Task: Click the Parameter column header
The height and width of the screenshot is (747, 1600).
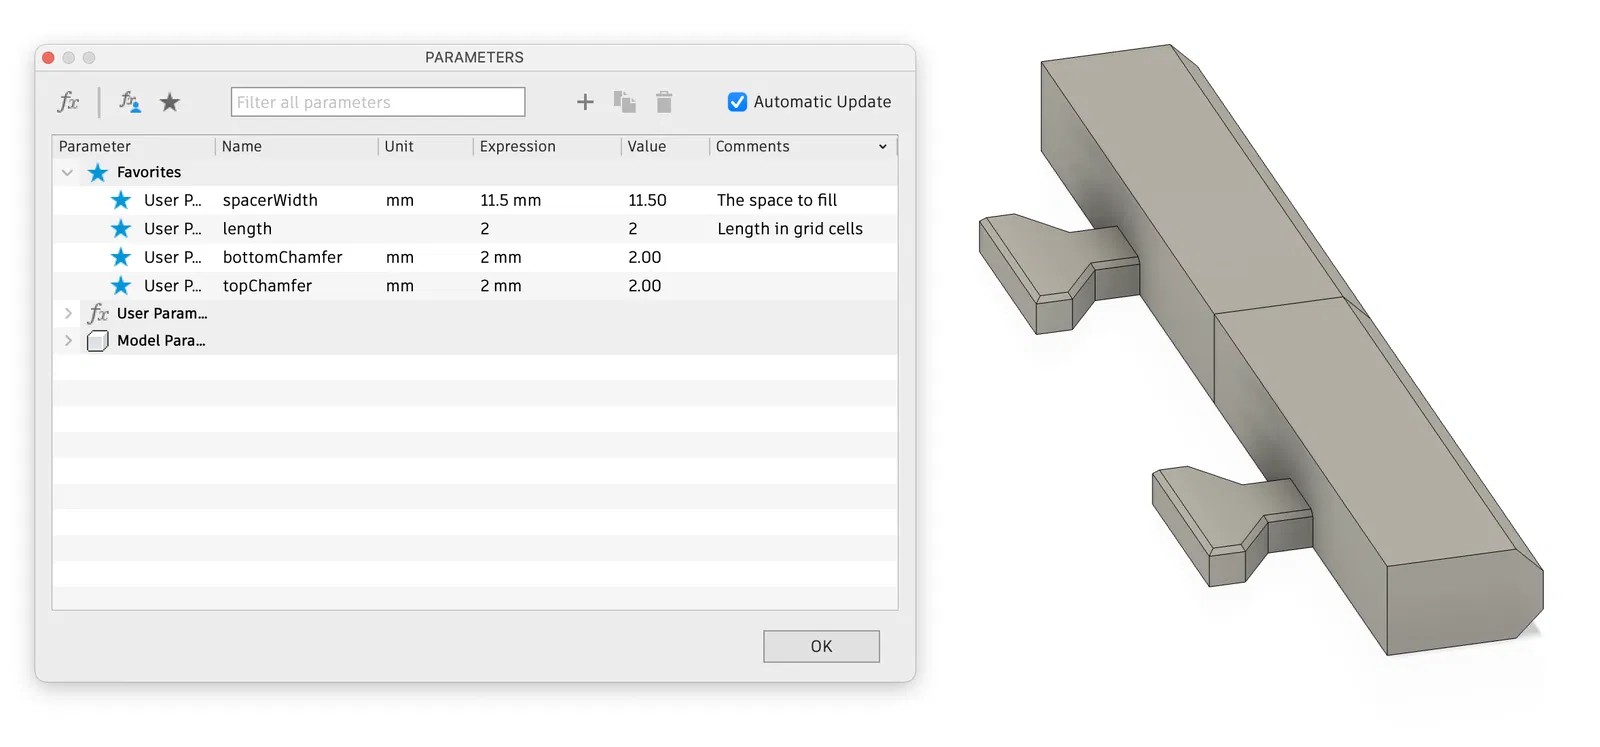Action: [x=133, y=146]
